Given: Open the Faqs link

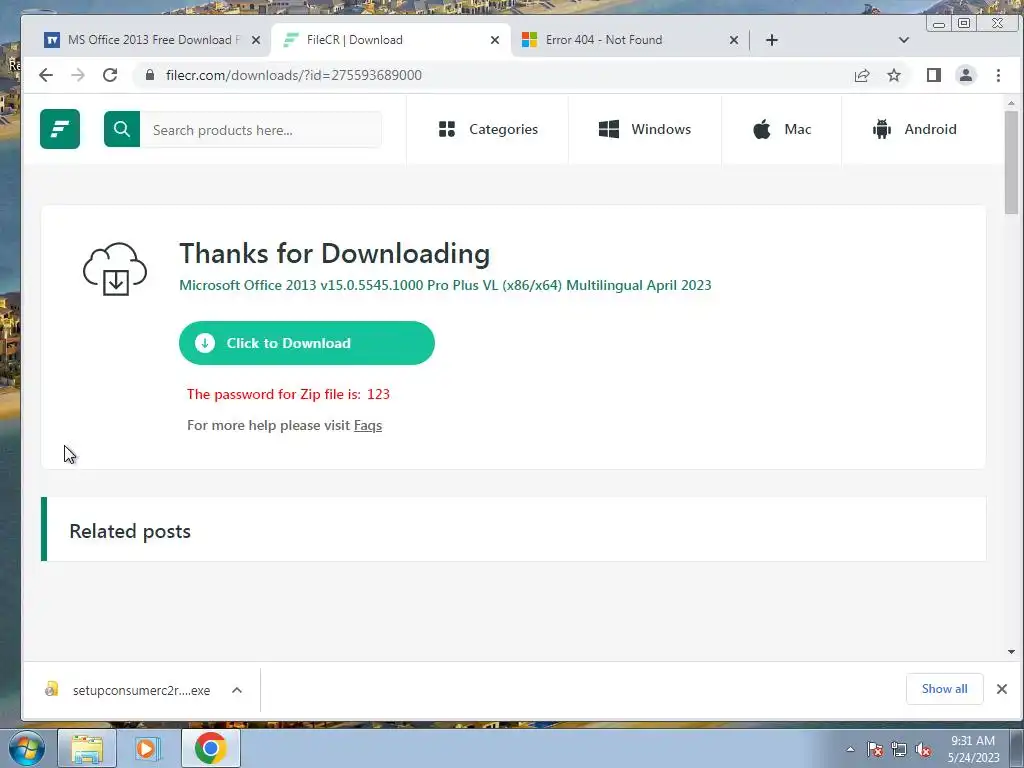Looking at the screenshot, I should 368,425.
